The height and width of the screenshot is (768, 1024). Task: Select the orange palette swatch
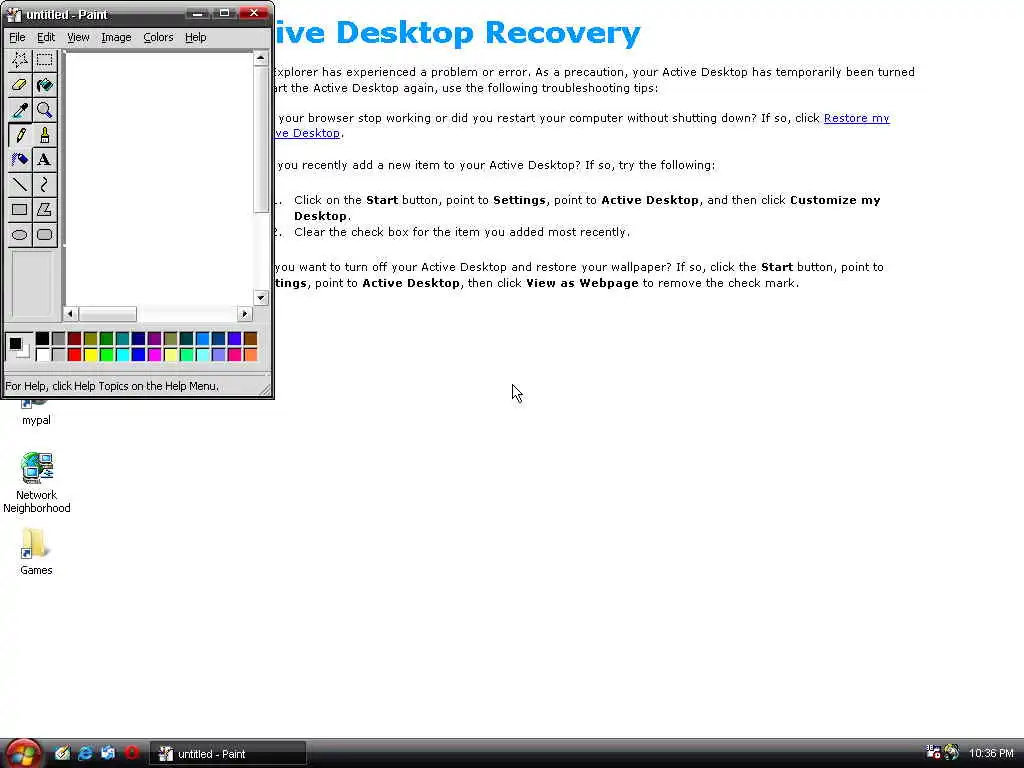(250, 355)
